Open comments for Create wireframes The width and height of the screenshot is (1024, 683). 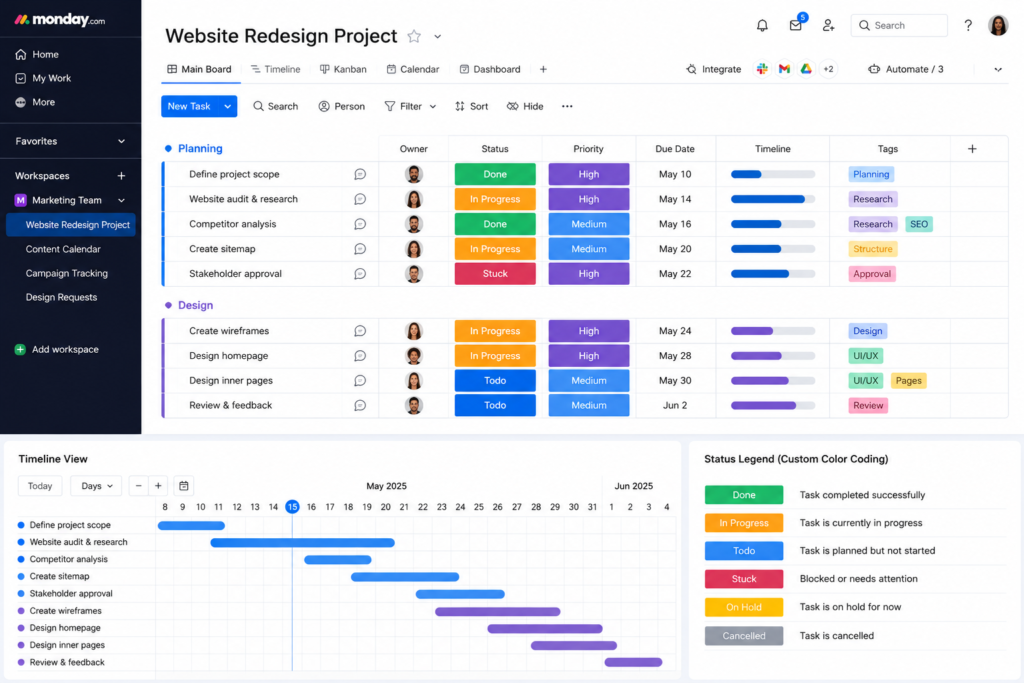(360, 331)
